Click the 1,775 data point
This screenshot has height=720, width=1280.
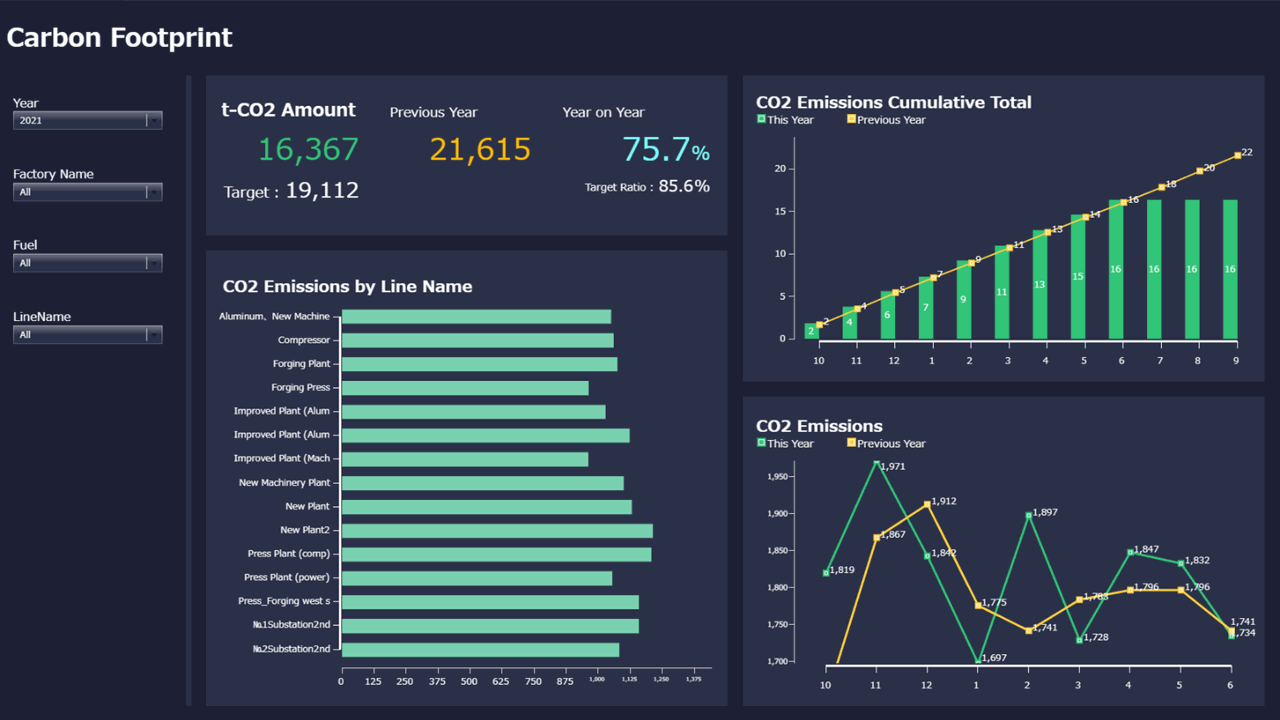(x=978, y=605)
